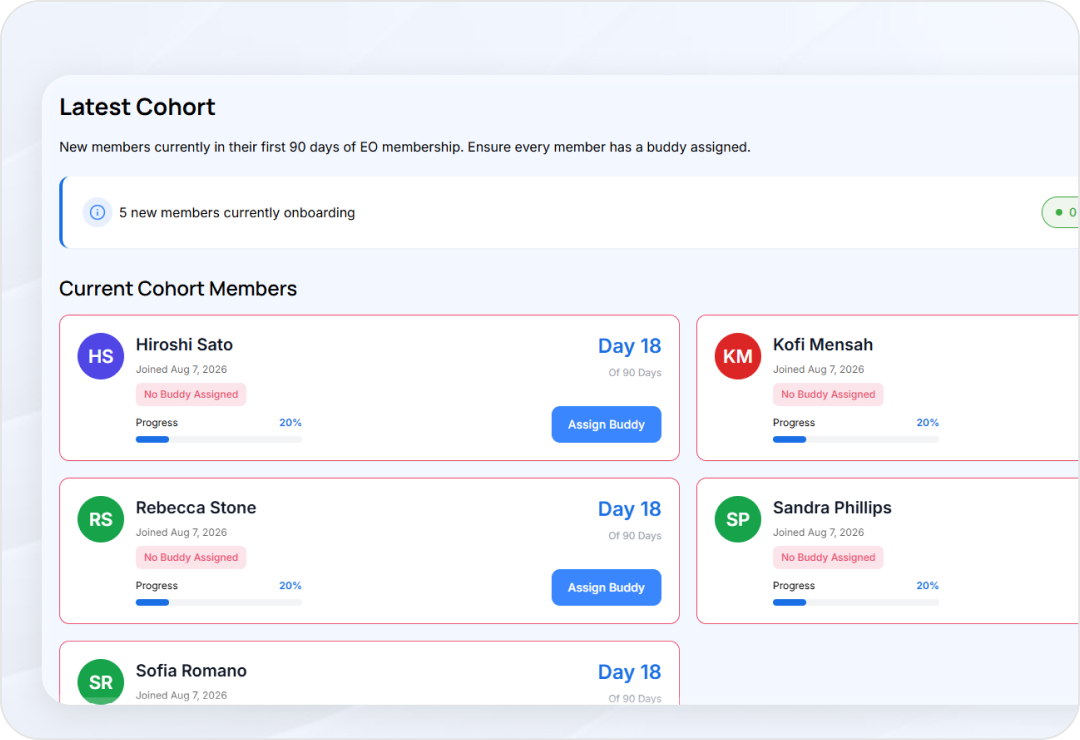The height and width of the screenshot is (740, 1080).
Task: Click Sandra Phillips' SP avatar
Action: pos(738,519)
